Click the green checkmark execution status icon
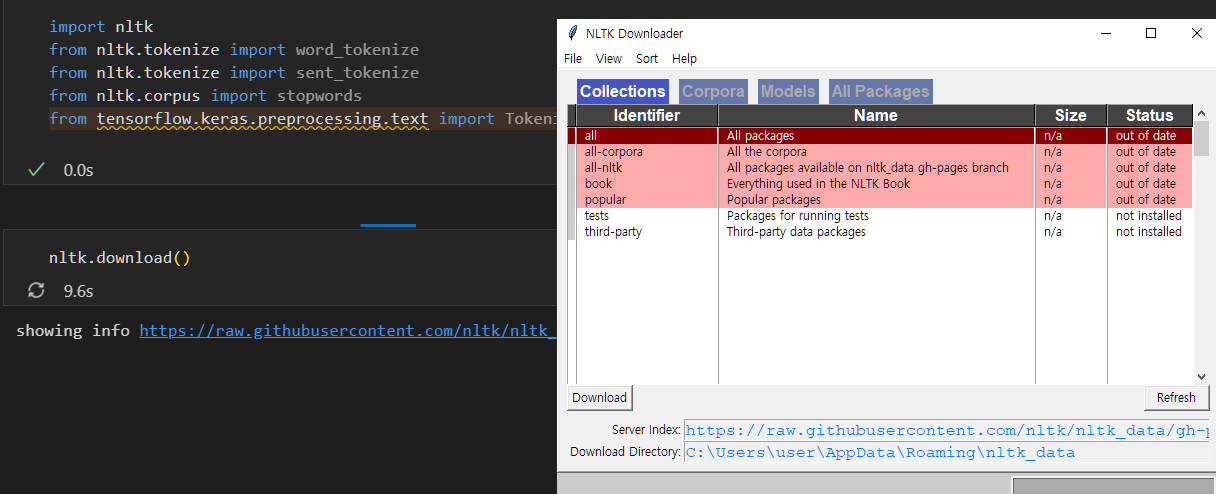The height and width of the screenshot is (494, 1216). tap(37, 170)
